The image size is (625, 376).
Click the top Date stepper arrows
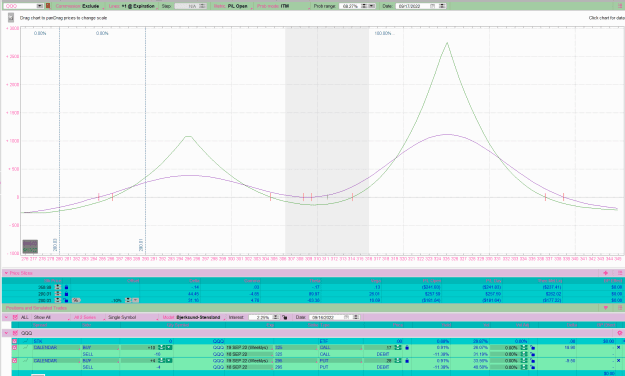pos(442,6)
